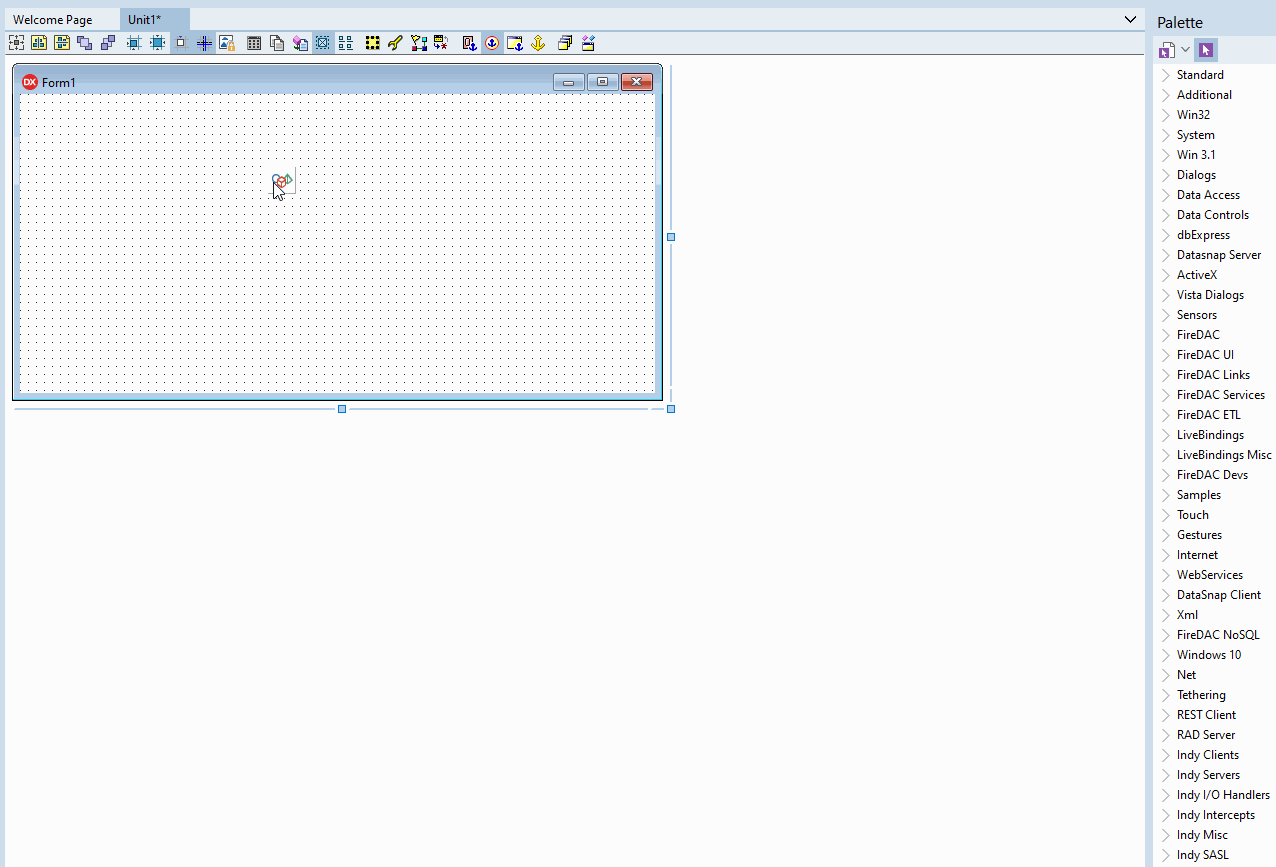Viewport: 1276px width, 867px height.
Task: Click Form1's minimize caption button
Action: click(x=569, y=82)
